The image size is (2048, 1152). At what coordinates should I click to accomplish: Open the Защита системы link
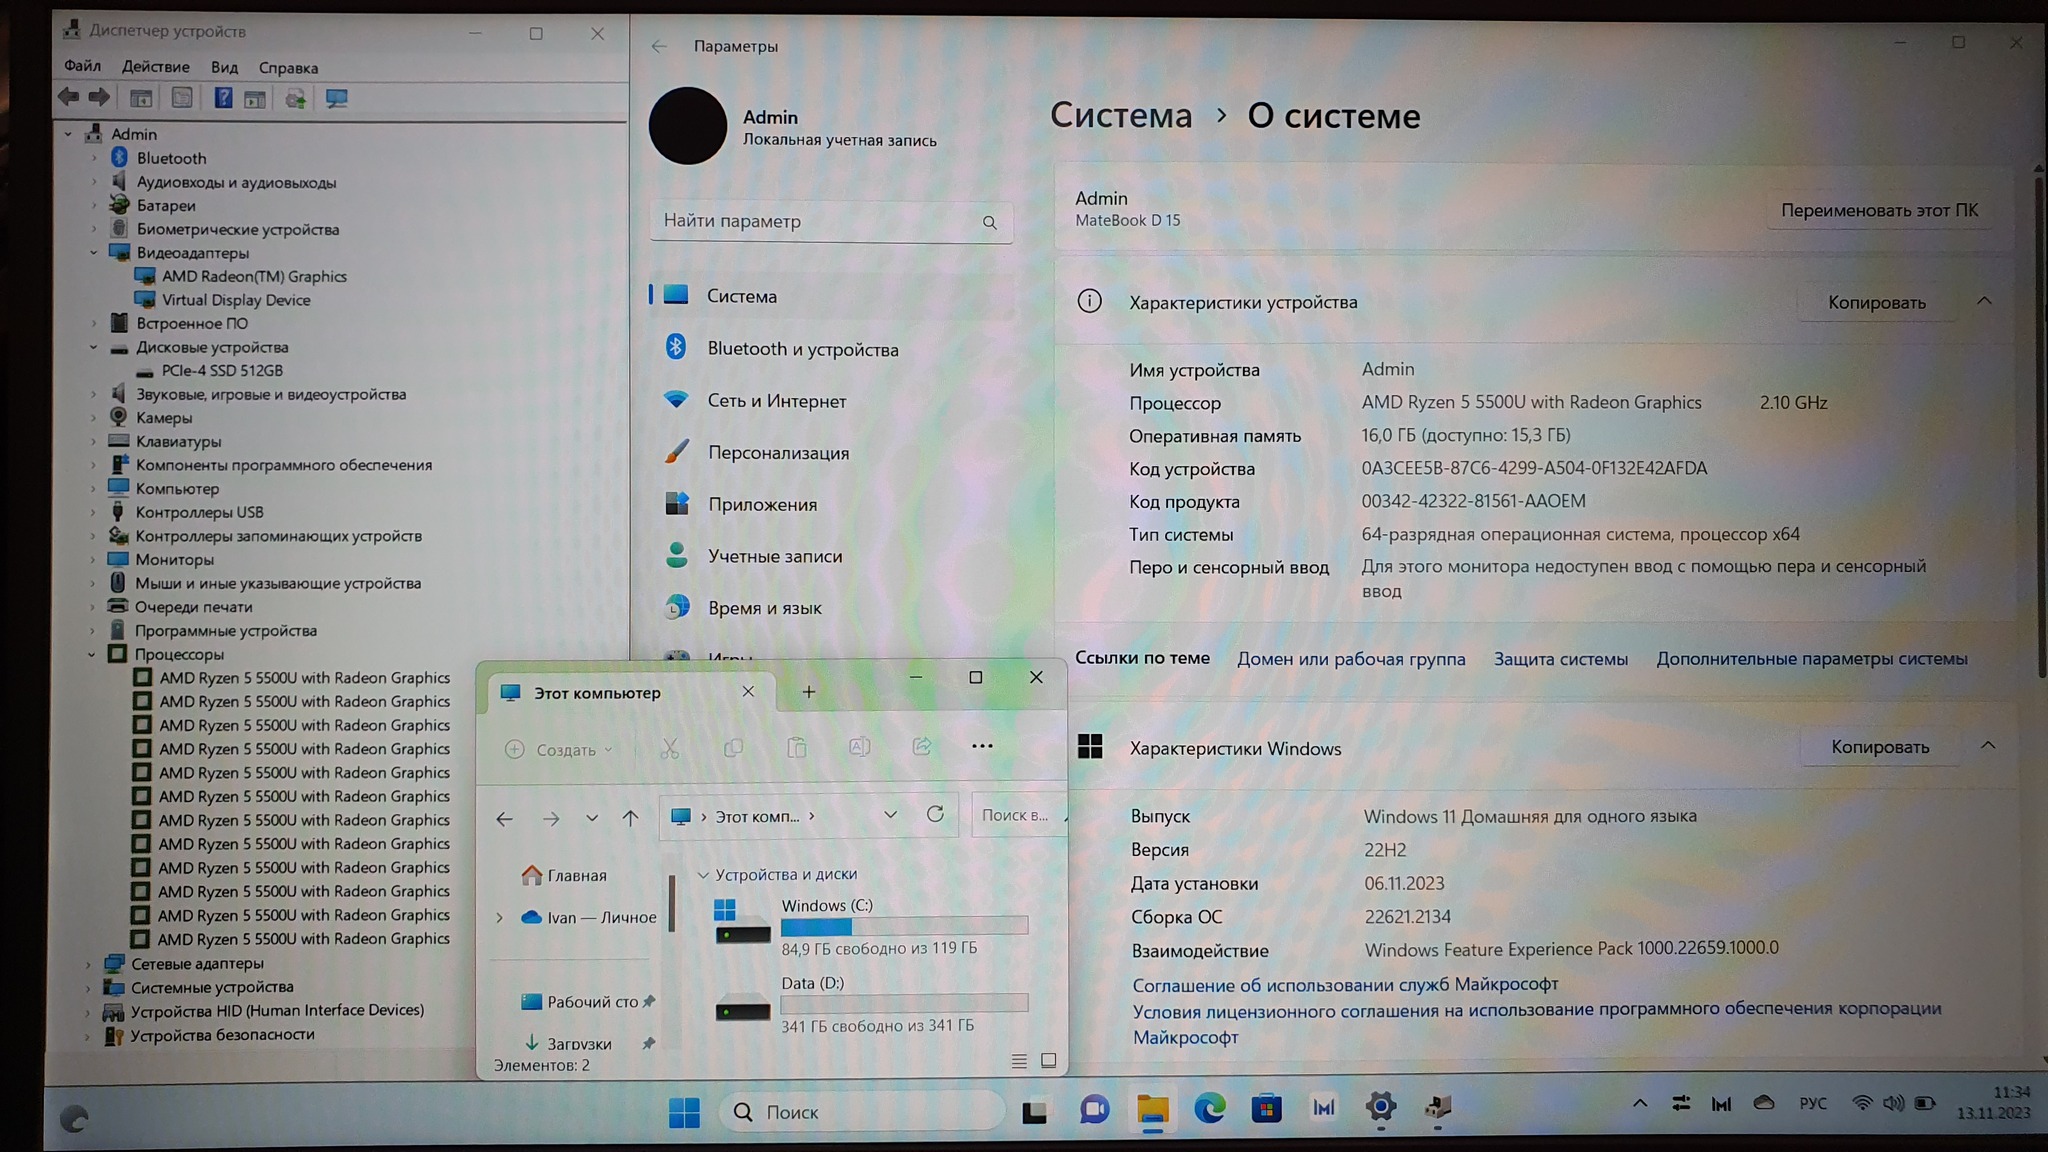[1560, 659]
